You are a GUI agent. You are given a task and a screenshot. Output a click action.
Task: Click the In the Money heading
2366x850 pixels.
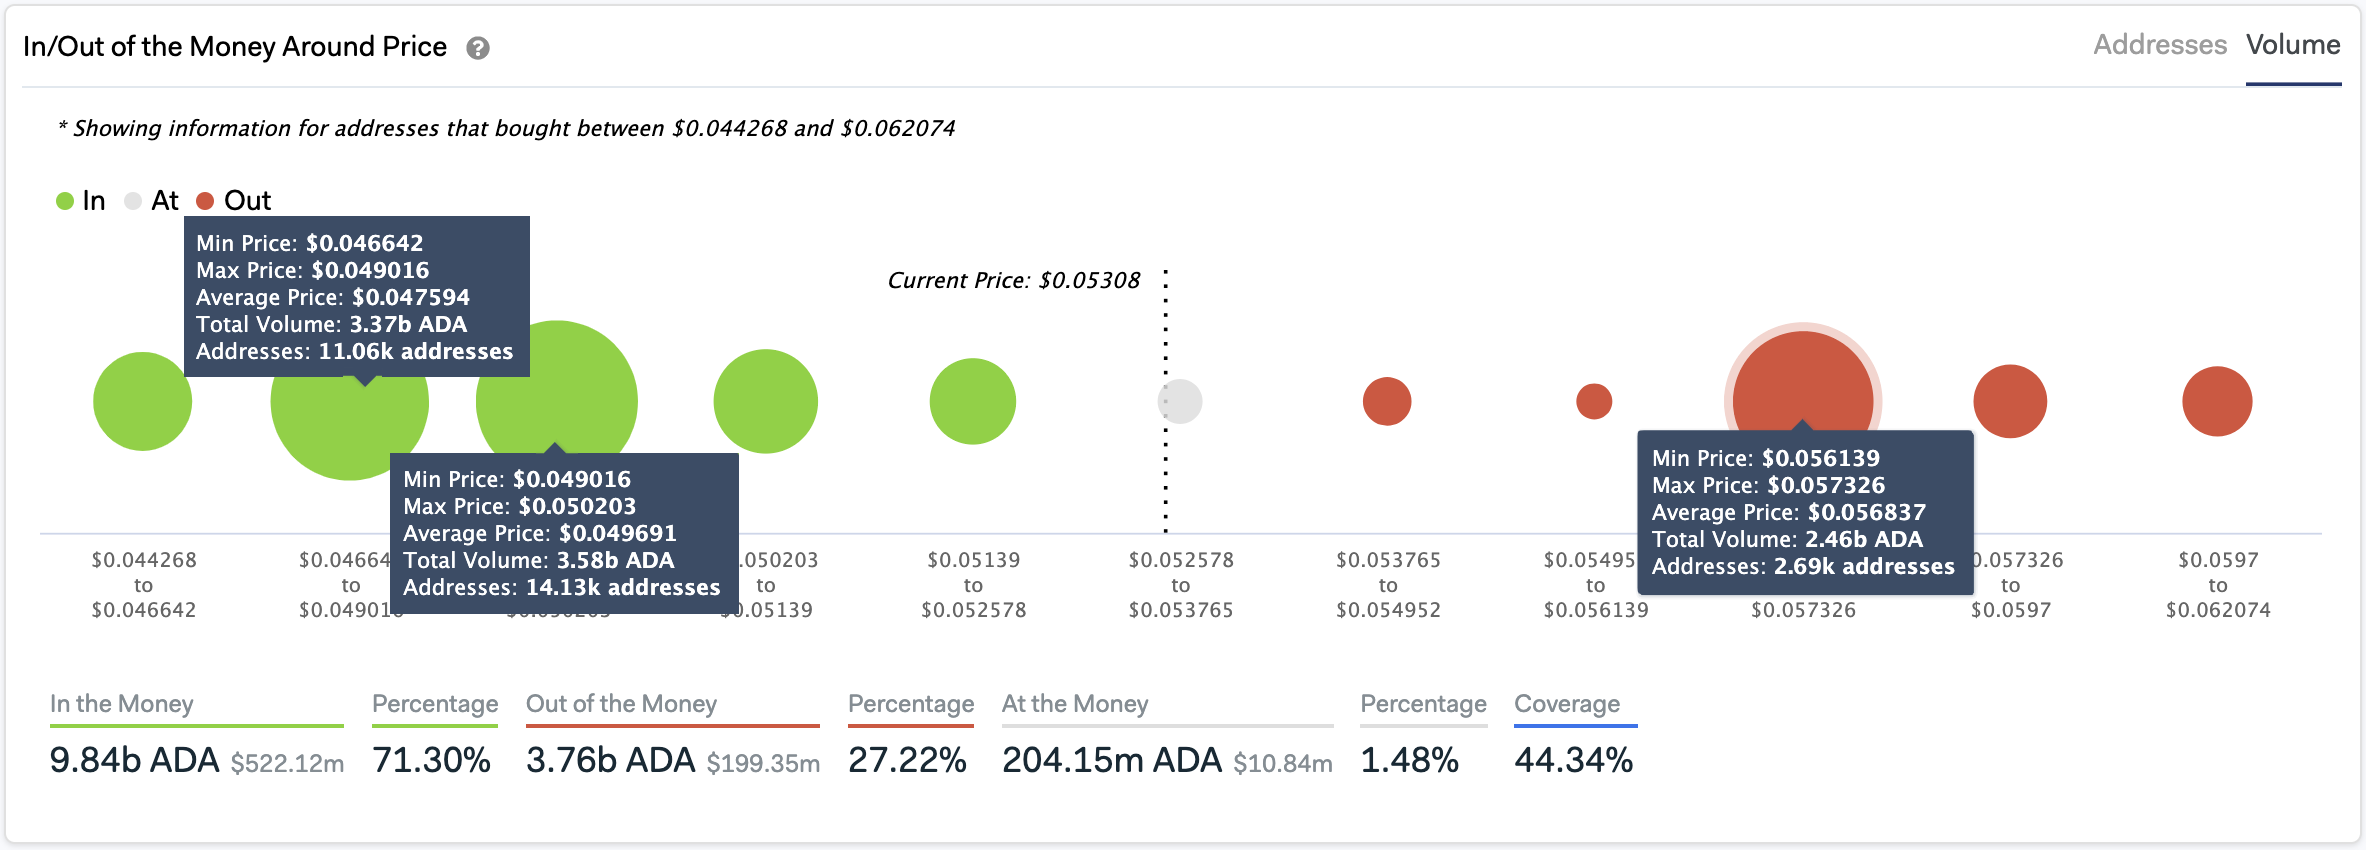pos(122,704)
